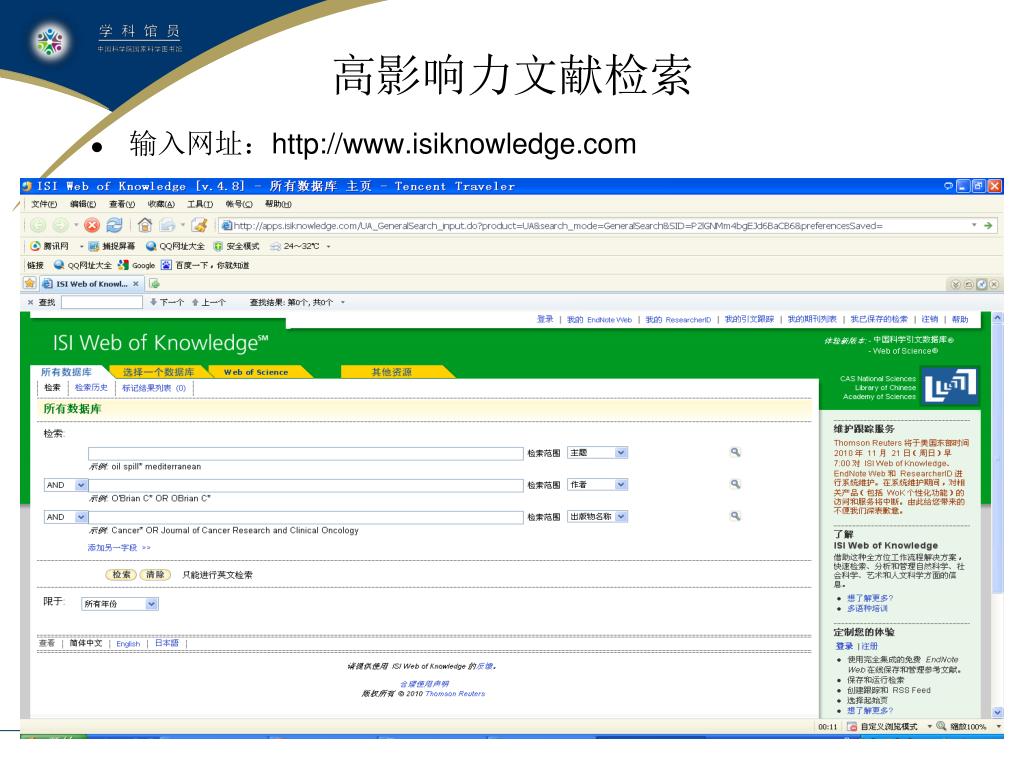Click the 检索 search button

[x=121, y=575]
